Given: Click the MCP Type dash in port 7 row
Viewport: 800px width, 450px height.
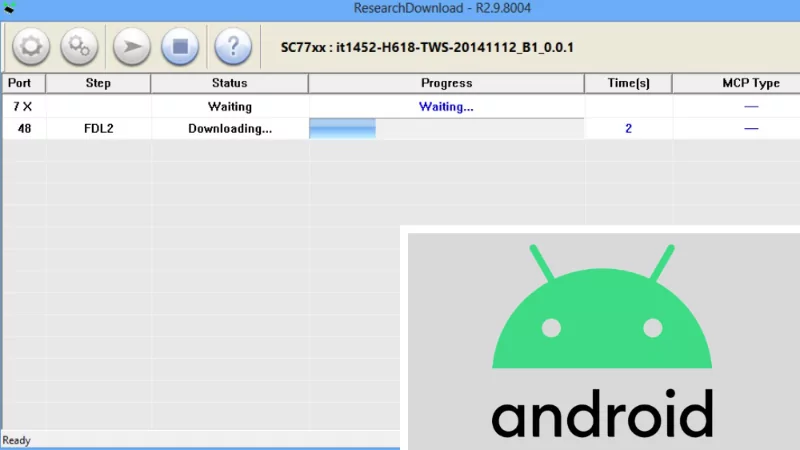Looking at the screenshot, I should pyautogui.click(x=751, y=107).
